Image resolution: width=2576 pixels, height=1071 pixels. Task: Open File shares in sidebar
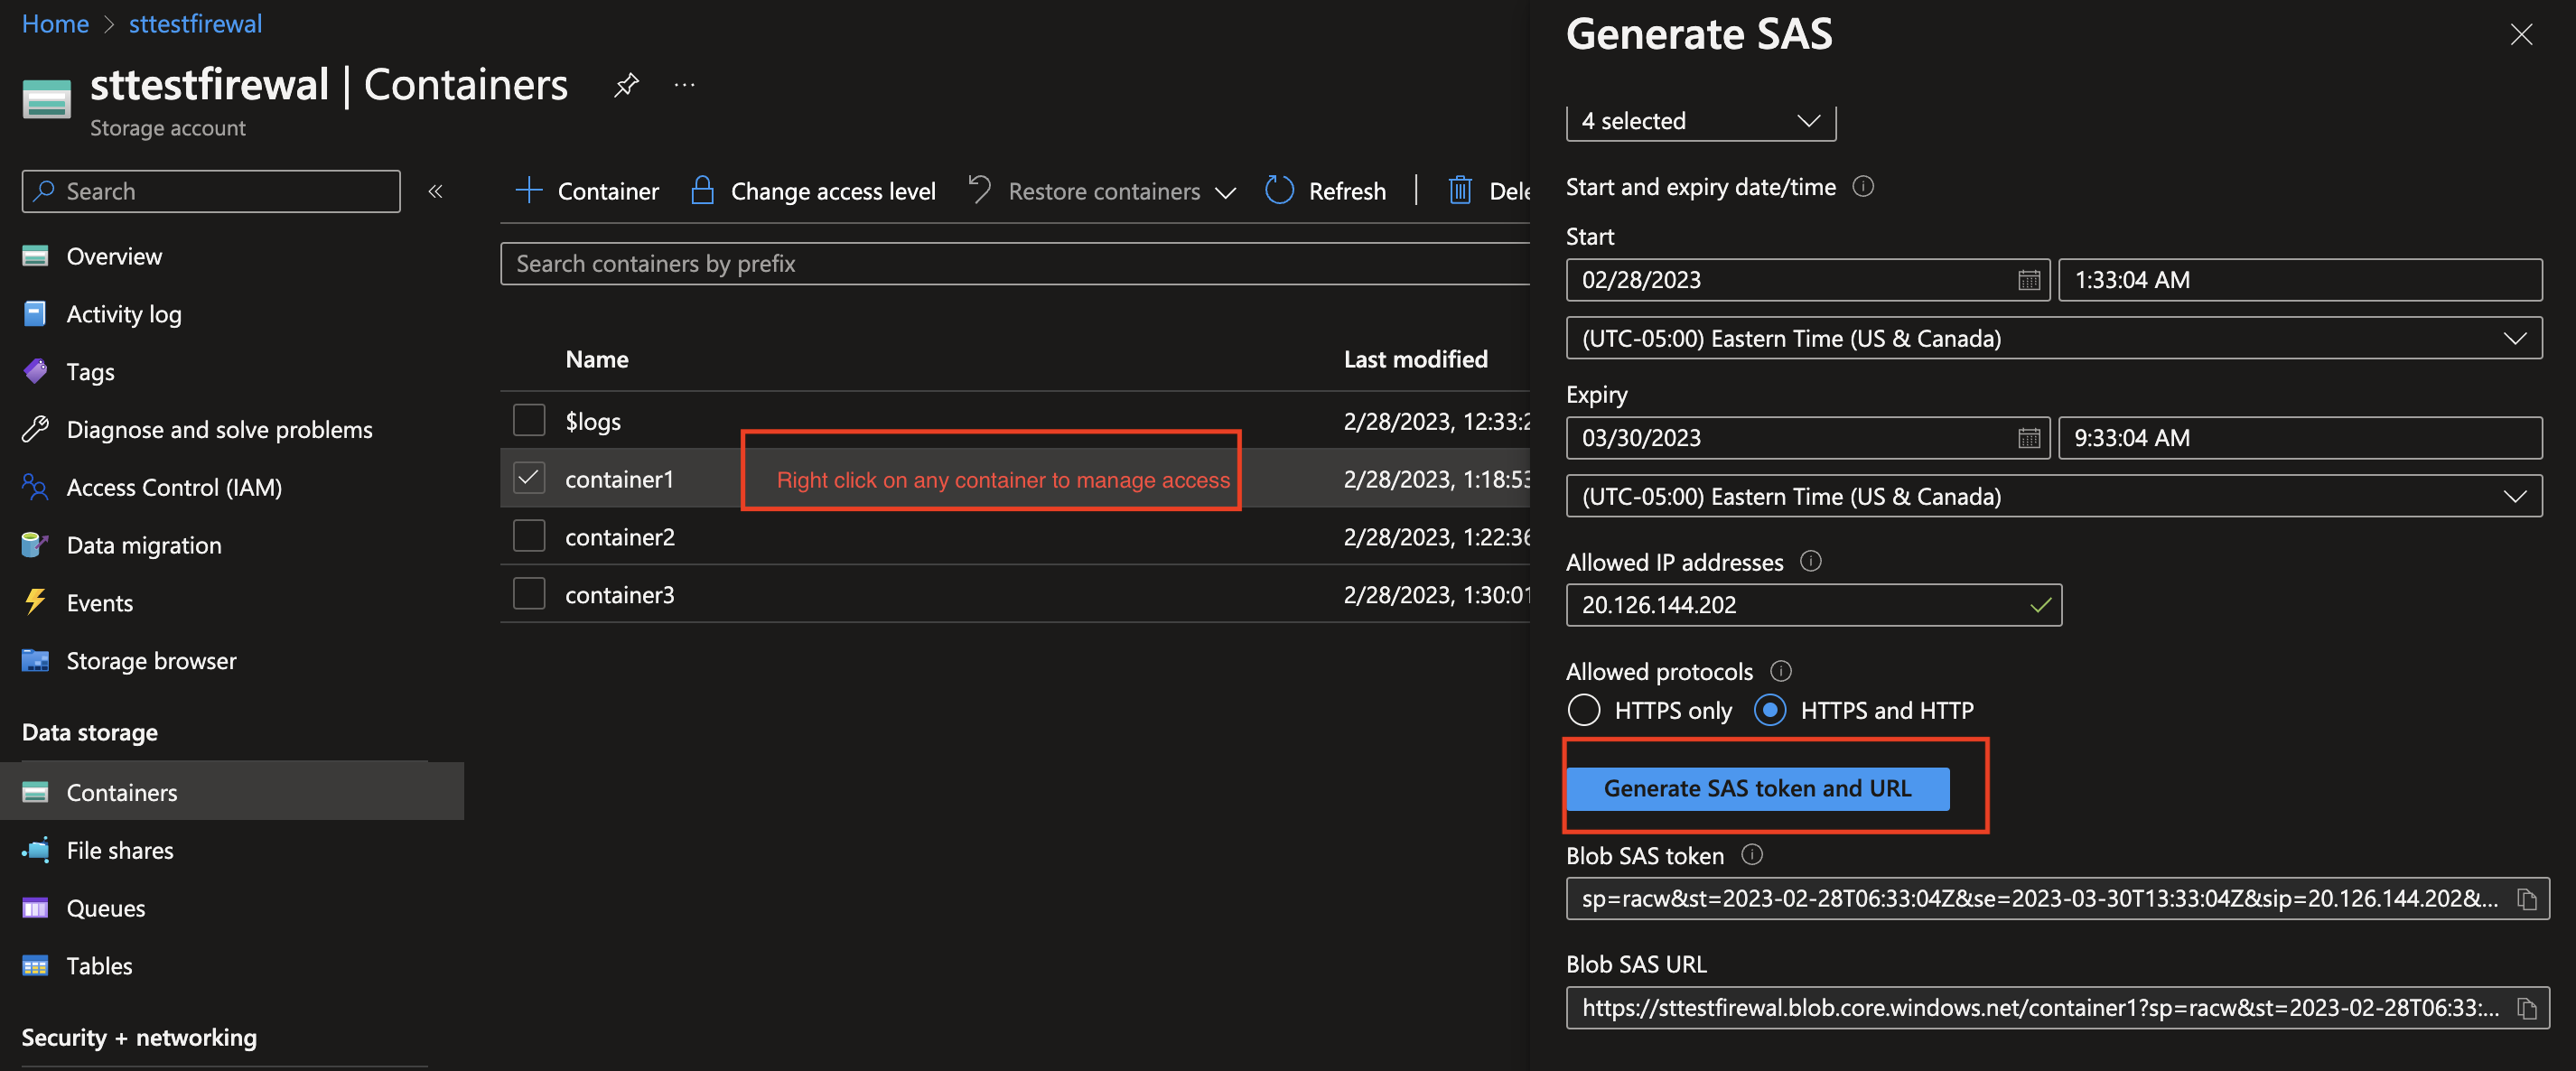[x=119, y=850]
